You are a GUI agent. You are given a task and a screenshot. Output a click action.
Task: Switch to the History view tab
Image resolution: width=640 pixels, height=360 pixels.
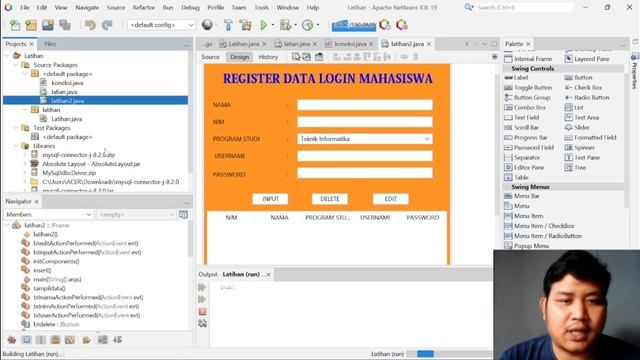[268, 57]
